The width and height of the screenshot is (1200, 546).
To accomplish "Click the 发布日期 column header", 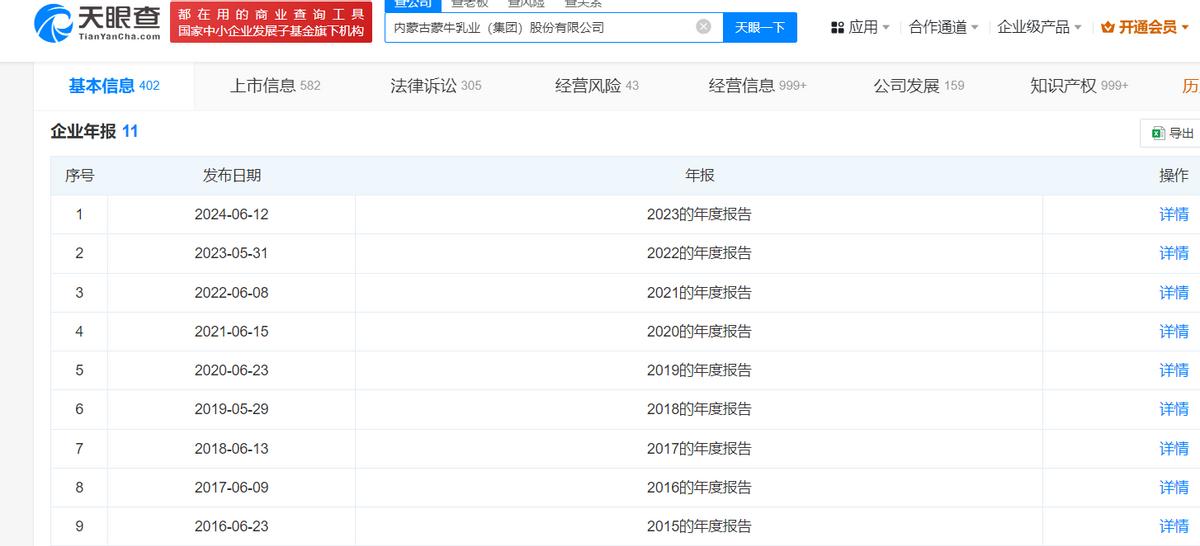I will tap(232, 175).
